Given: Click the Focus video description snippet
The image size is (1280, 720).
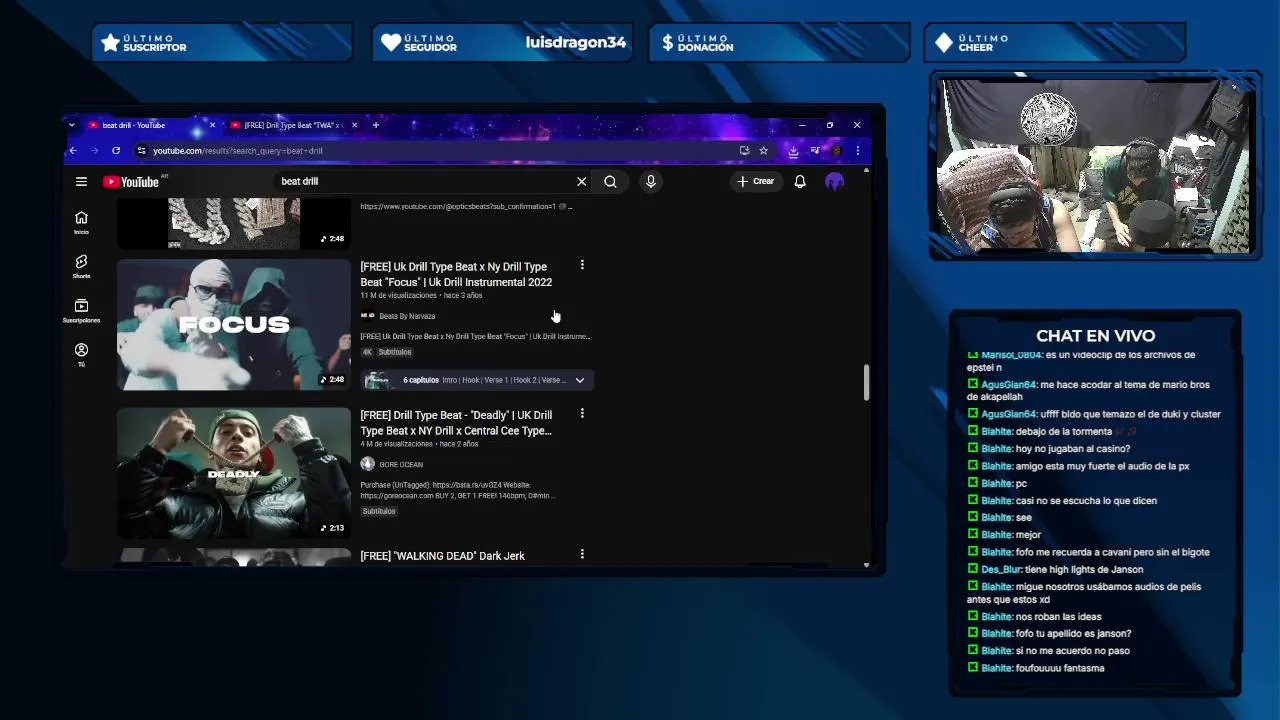Looking at the screenshot, I should (475, 336).
